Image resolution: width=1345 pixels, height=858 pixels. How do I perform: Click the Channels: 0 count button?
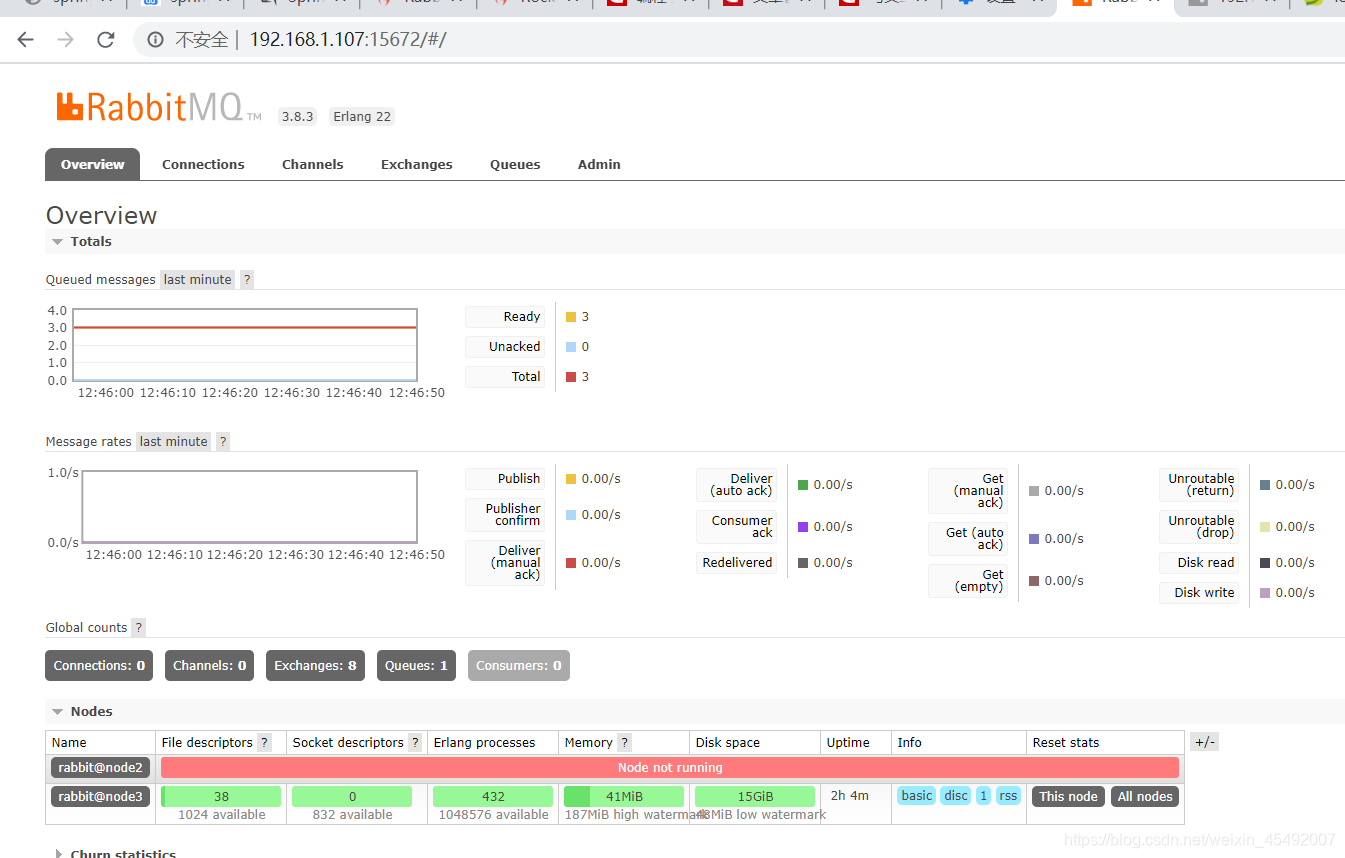[x=210, y=666]
